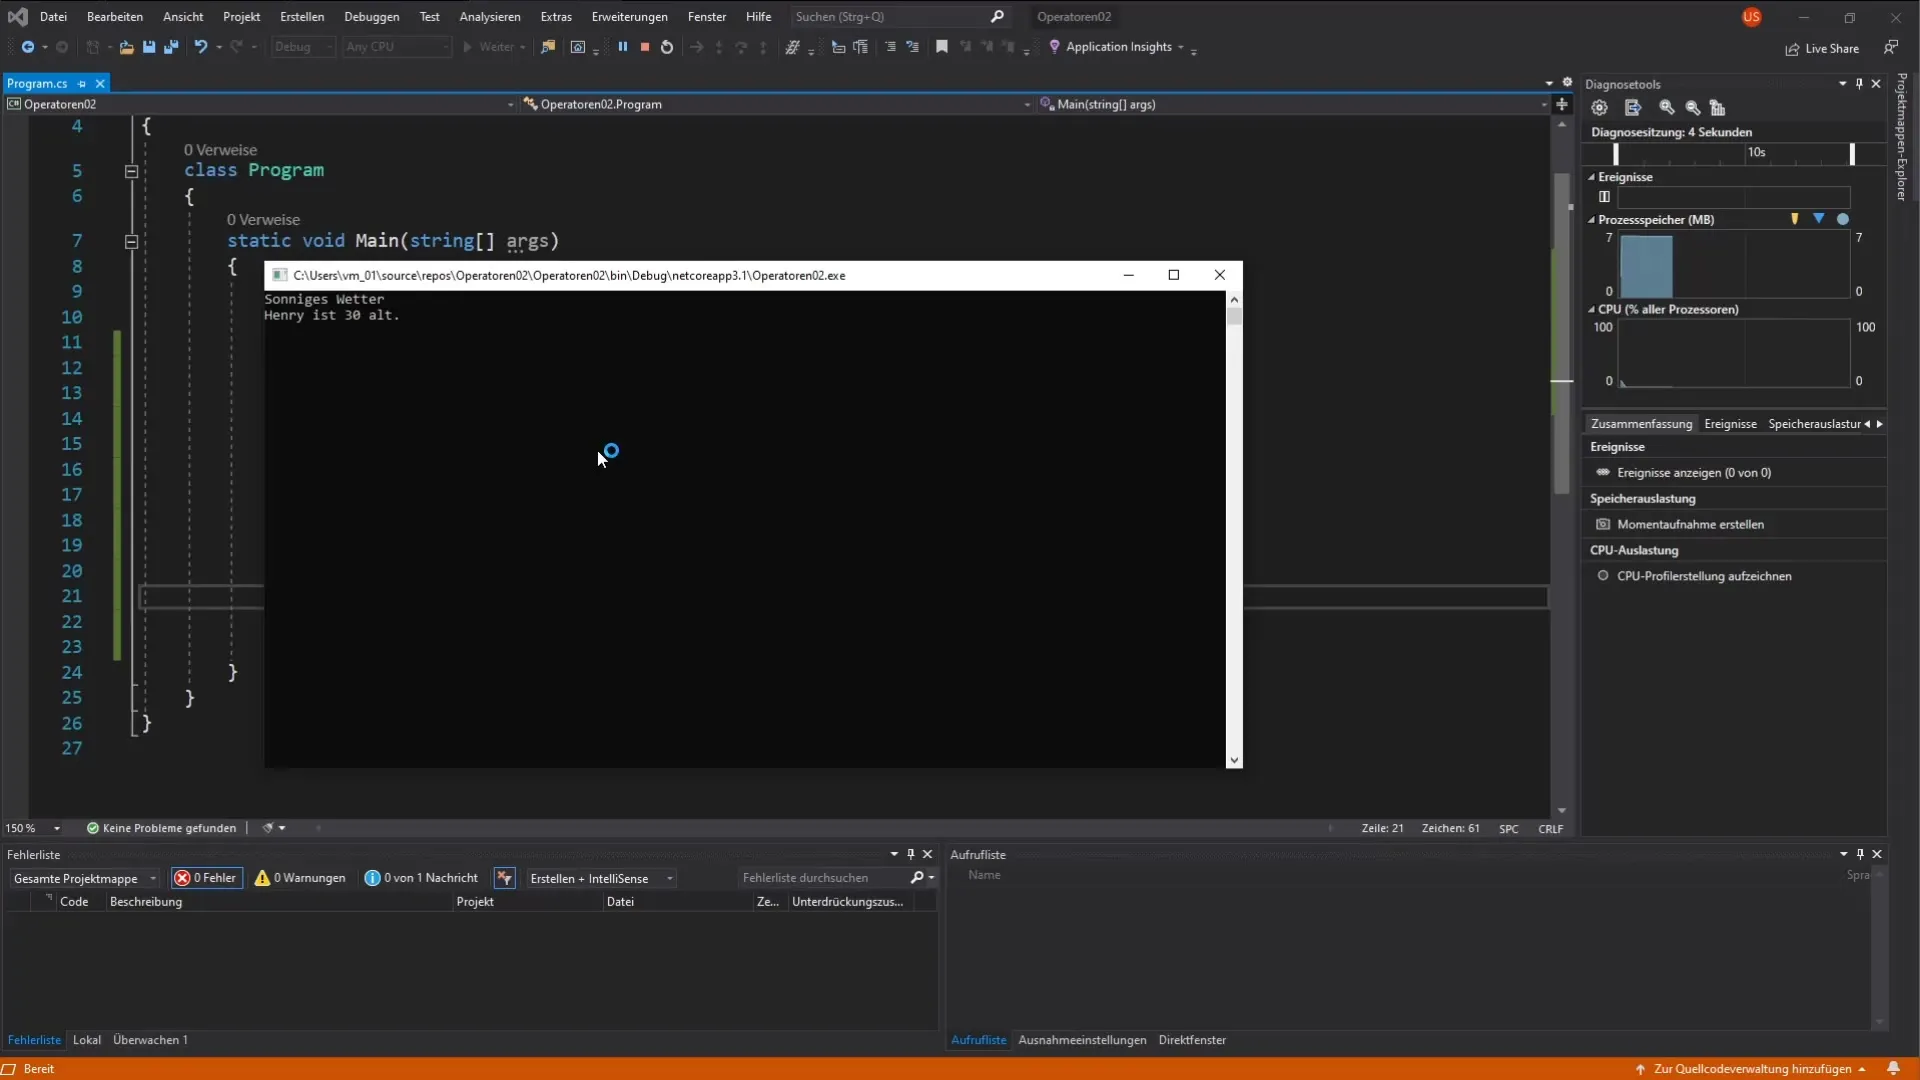
Task: Click the search magnifier in Suchen box
Action: [x=997, y=17]
